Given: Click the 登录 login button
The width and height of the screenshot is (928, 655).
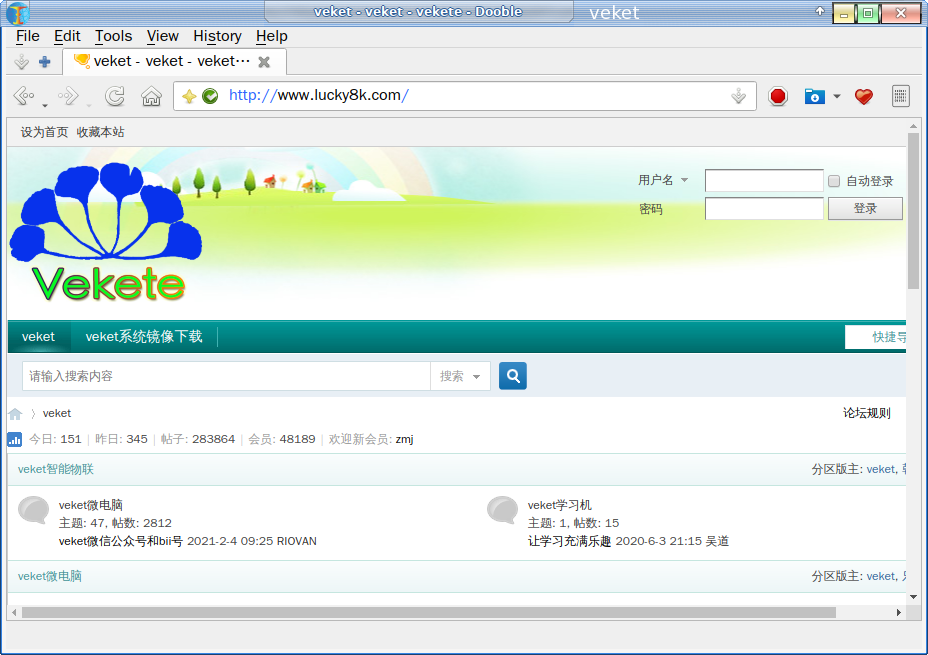Looking at the screenshot, I should (865, 208).
